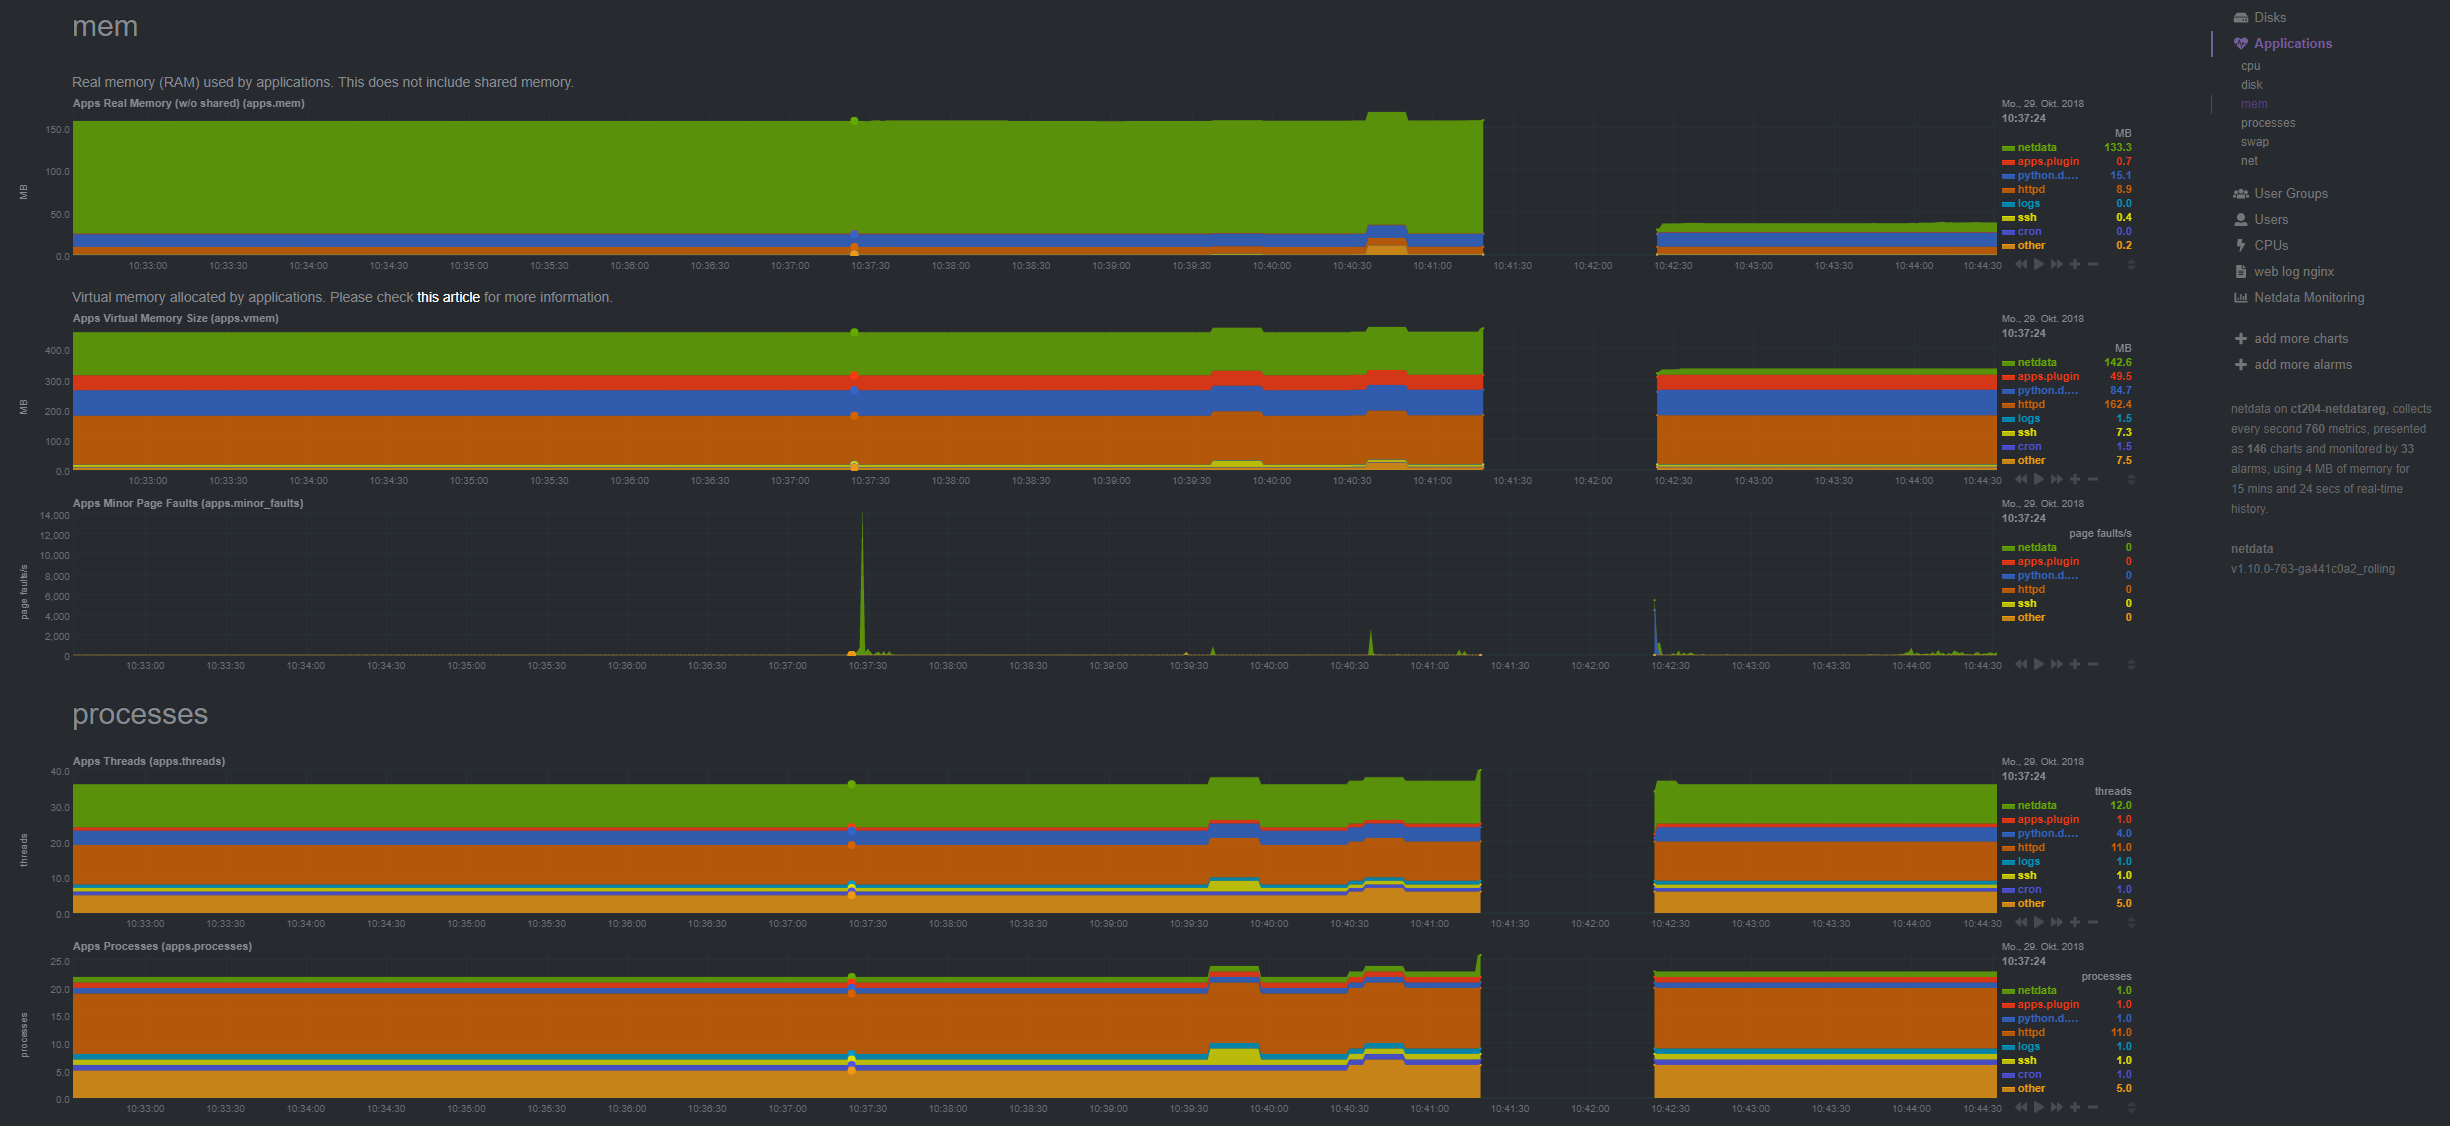2450x1126 pixels.
Task: Hide the httpd dimension in Apps Virtual Memory legend
Action: click(x=2030, y=404)
